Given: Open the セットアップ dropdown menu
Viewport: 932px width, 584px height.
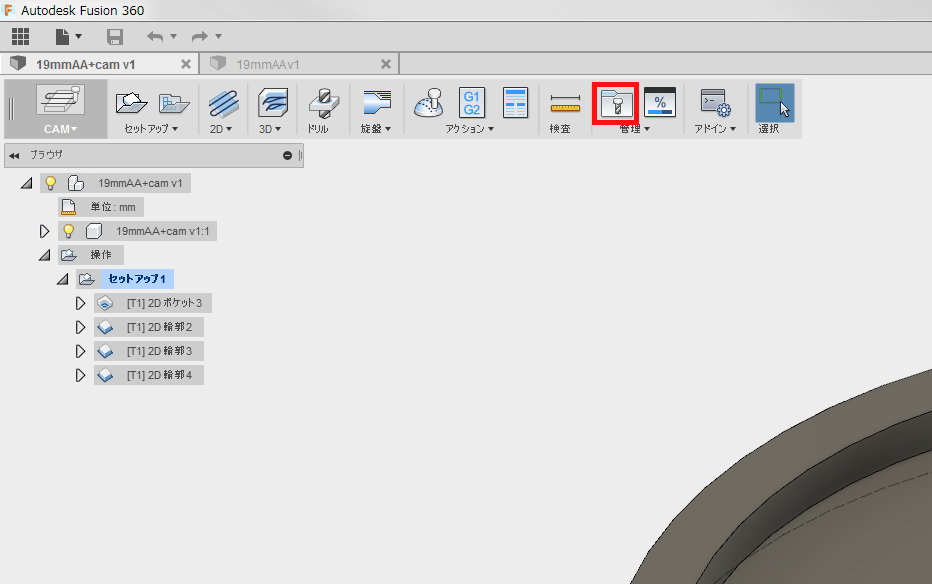Looking at the screenshot, I should coord(151,129).
